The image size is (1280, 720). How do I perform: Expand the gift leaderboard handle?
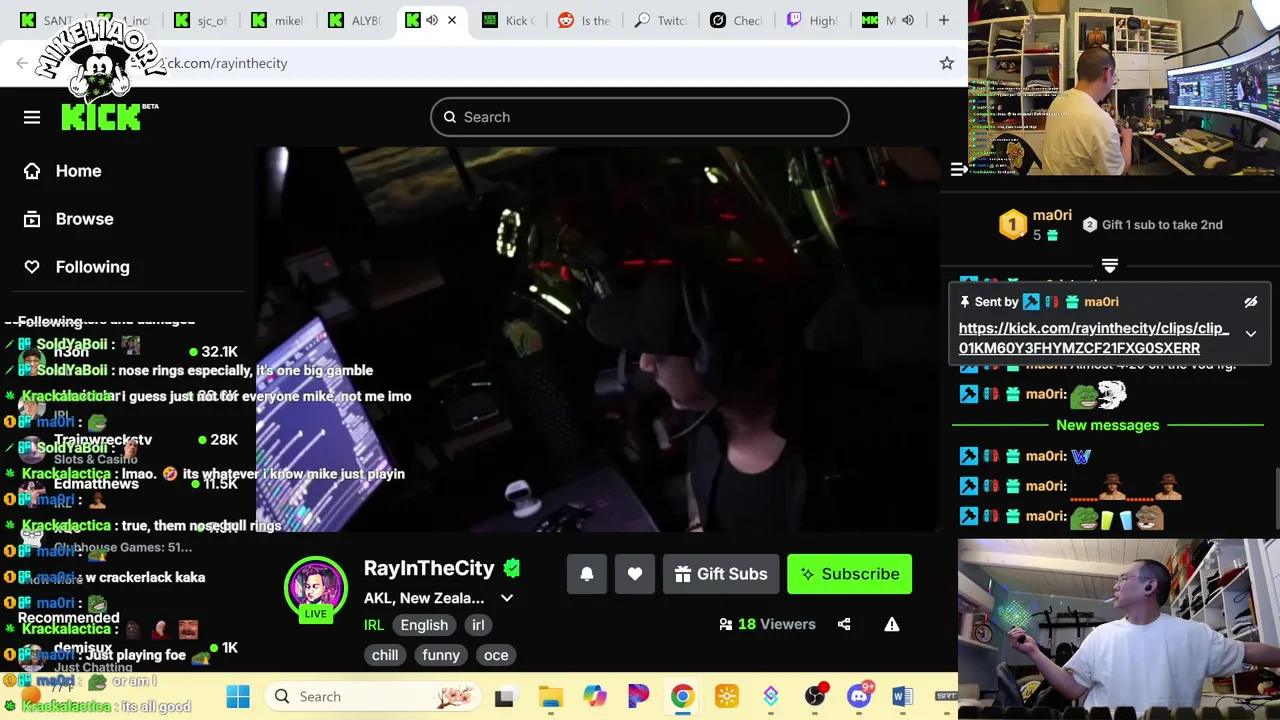(1109, 266)
